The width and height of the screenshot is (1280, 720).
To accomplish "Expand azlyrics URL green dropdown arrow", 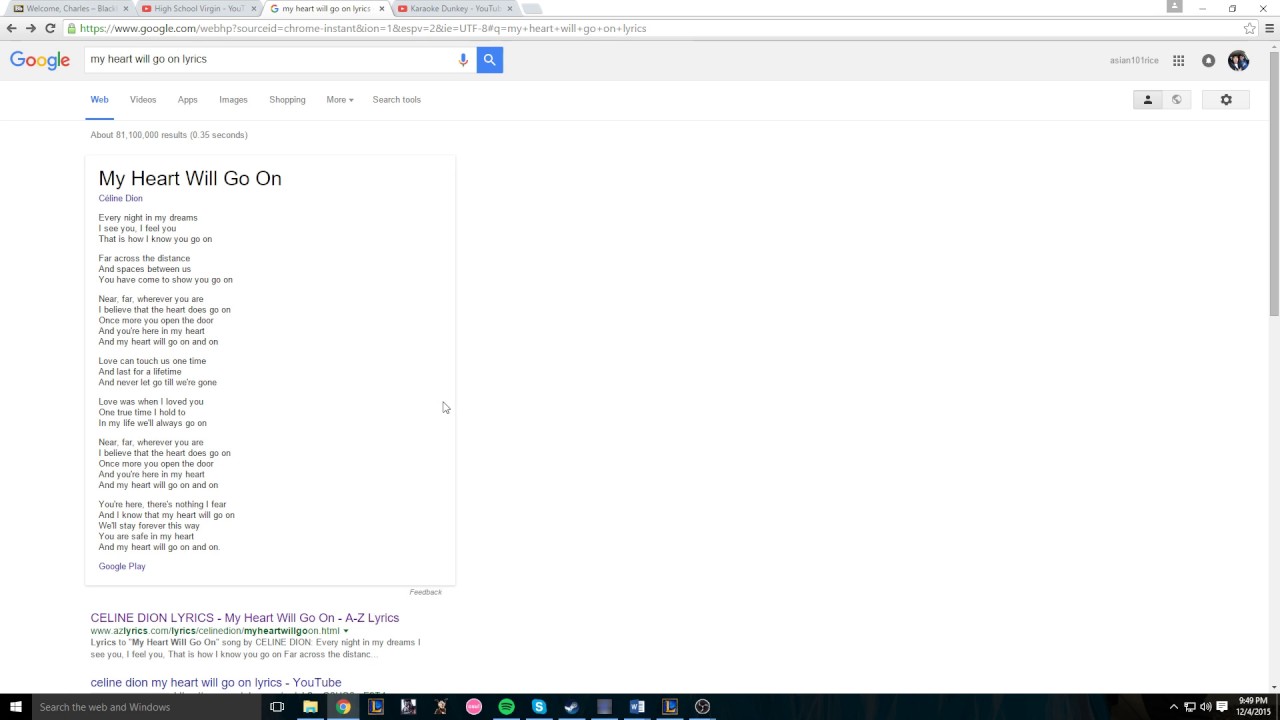I will click(x=346, y=631).
